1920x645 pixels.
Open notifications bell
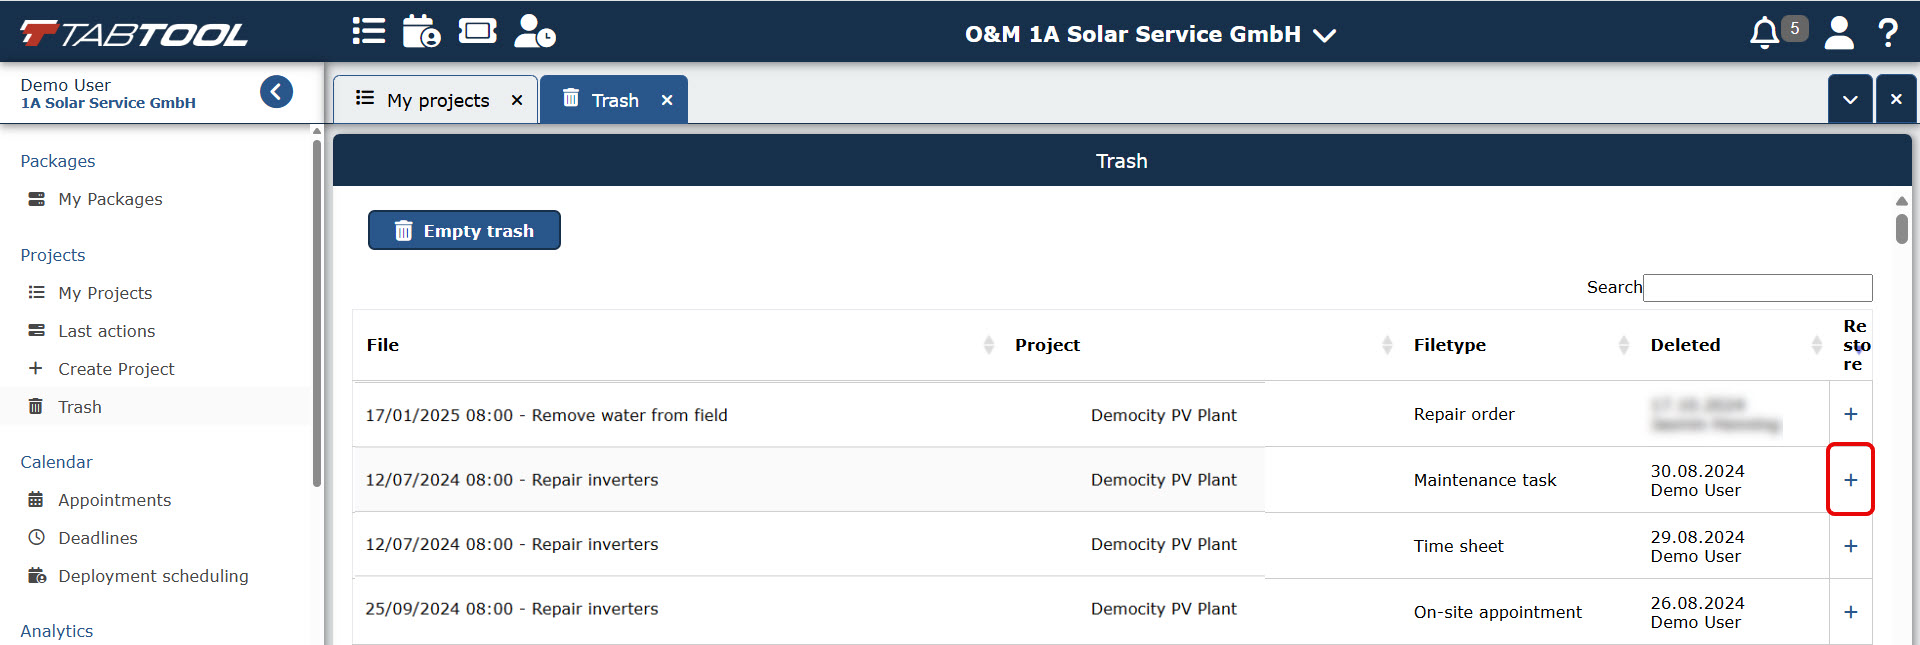pos(1764,33)
